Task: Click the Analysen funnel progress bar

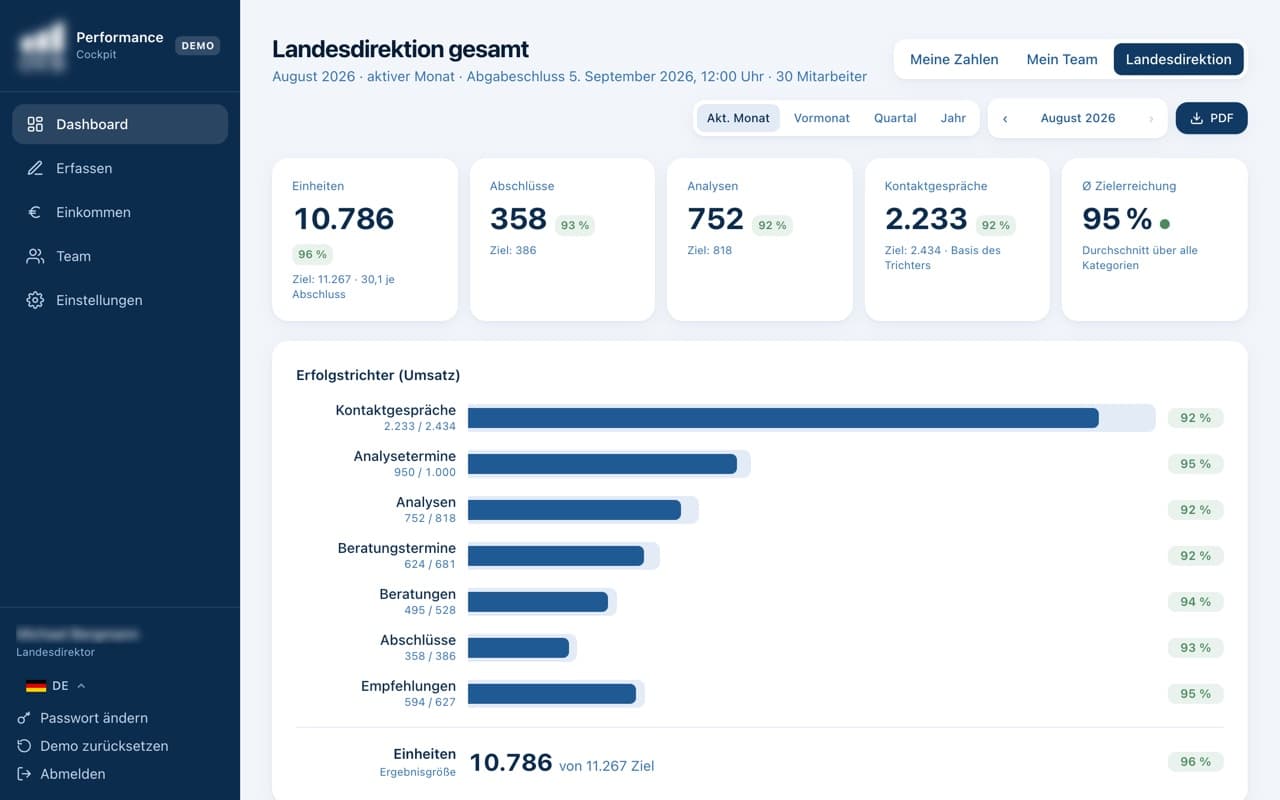Action: coord(583,510)
